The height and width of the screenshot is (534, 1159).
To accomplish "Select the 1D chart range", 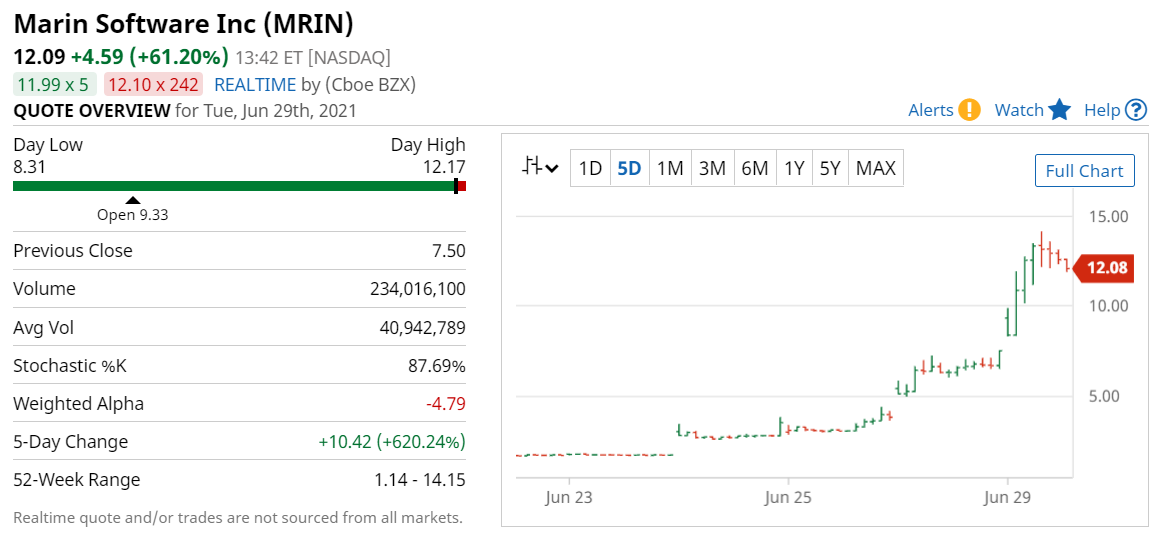I will coord(590,169).
